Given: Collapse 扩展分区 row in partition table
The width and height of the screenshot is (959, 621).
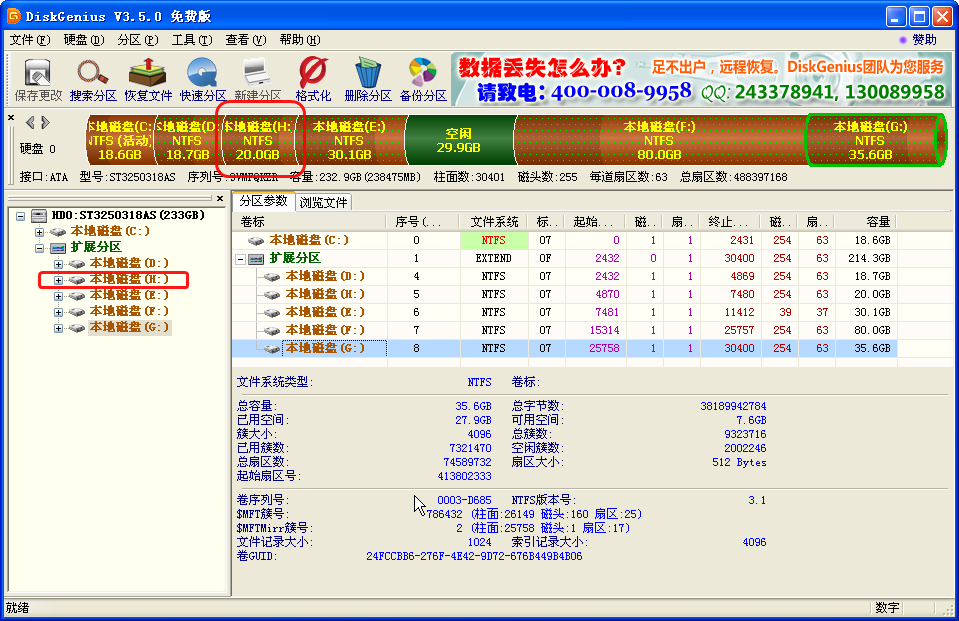Looking at the screenshot, I should click(x=241, y=259).
